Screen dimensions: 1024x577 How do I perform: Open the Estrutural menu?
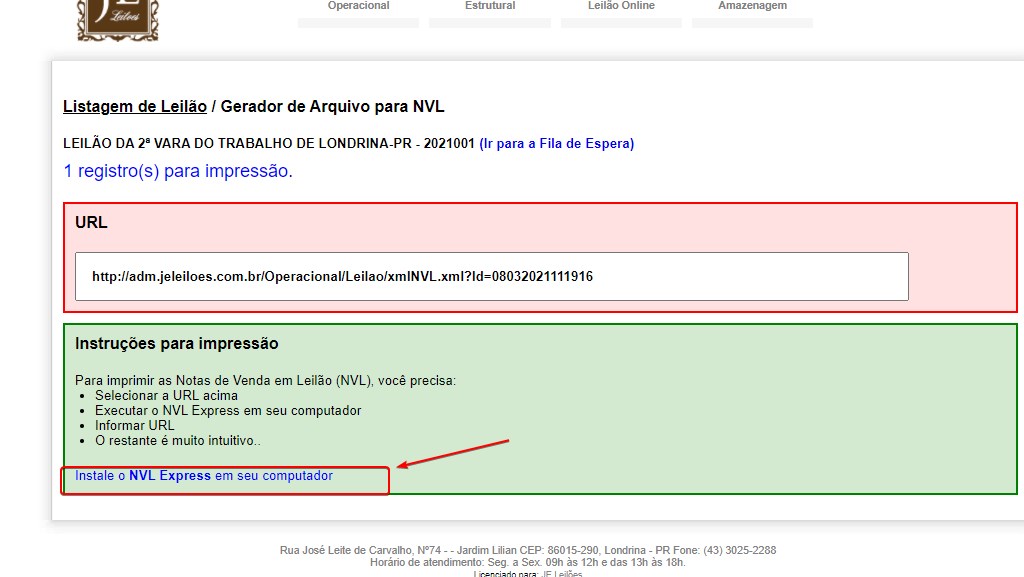point(490,7)
